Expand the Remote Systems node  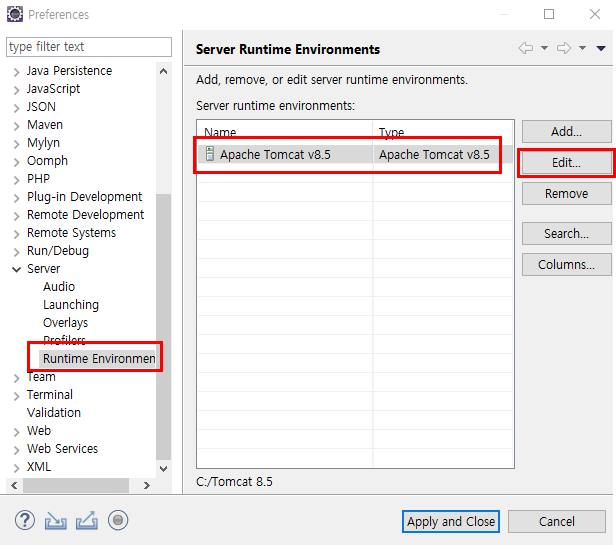pos(16,234)
